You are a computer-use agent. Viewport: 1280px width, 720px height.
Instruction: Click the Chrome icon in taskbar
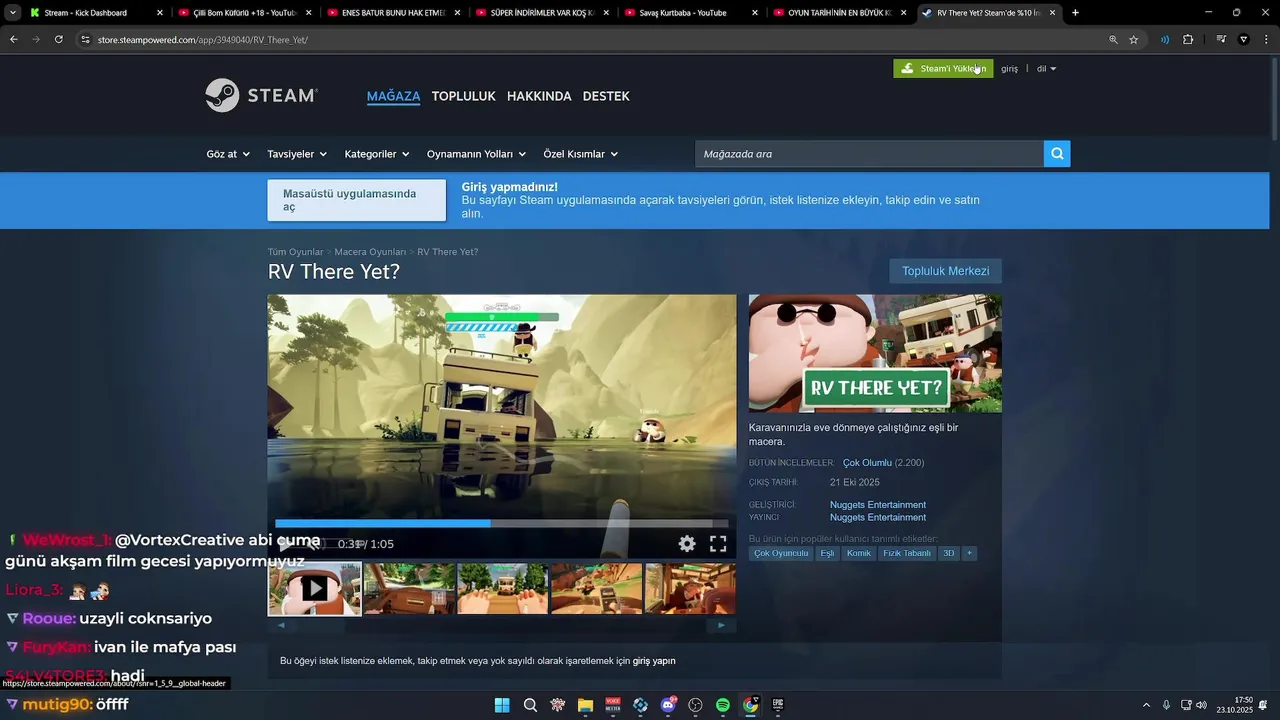[x=750, y=705]
